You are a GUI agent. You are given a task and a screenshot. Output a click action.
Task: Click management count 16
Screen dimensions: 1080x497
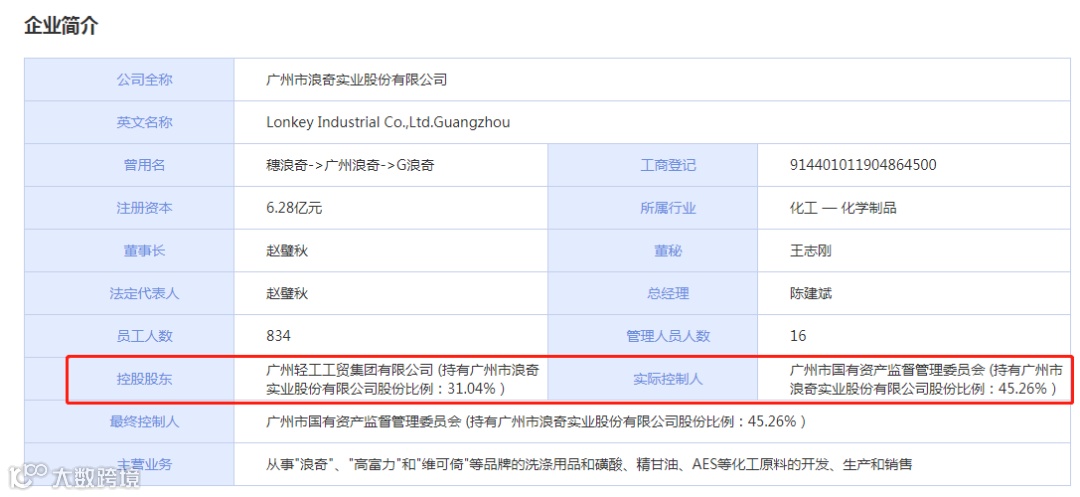coord(798,336)
